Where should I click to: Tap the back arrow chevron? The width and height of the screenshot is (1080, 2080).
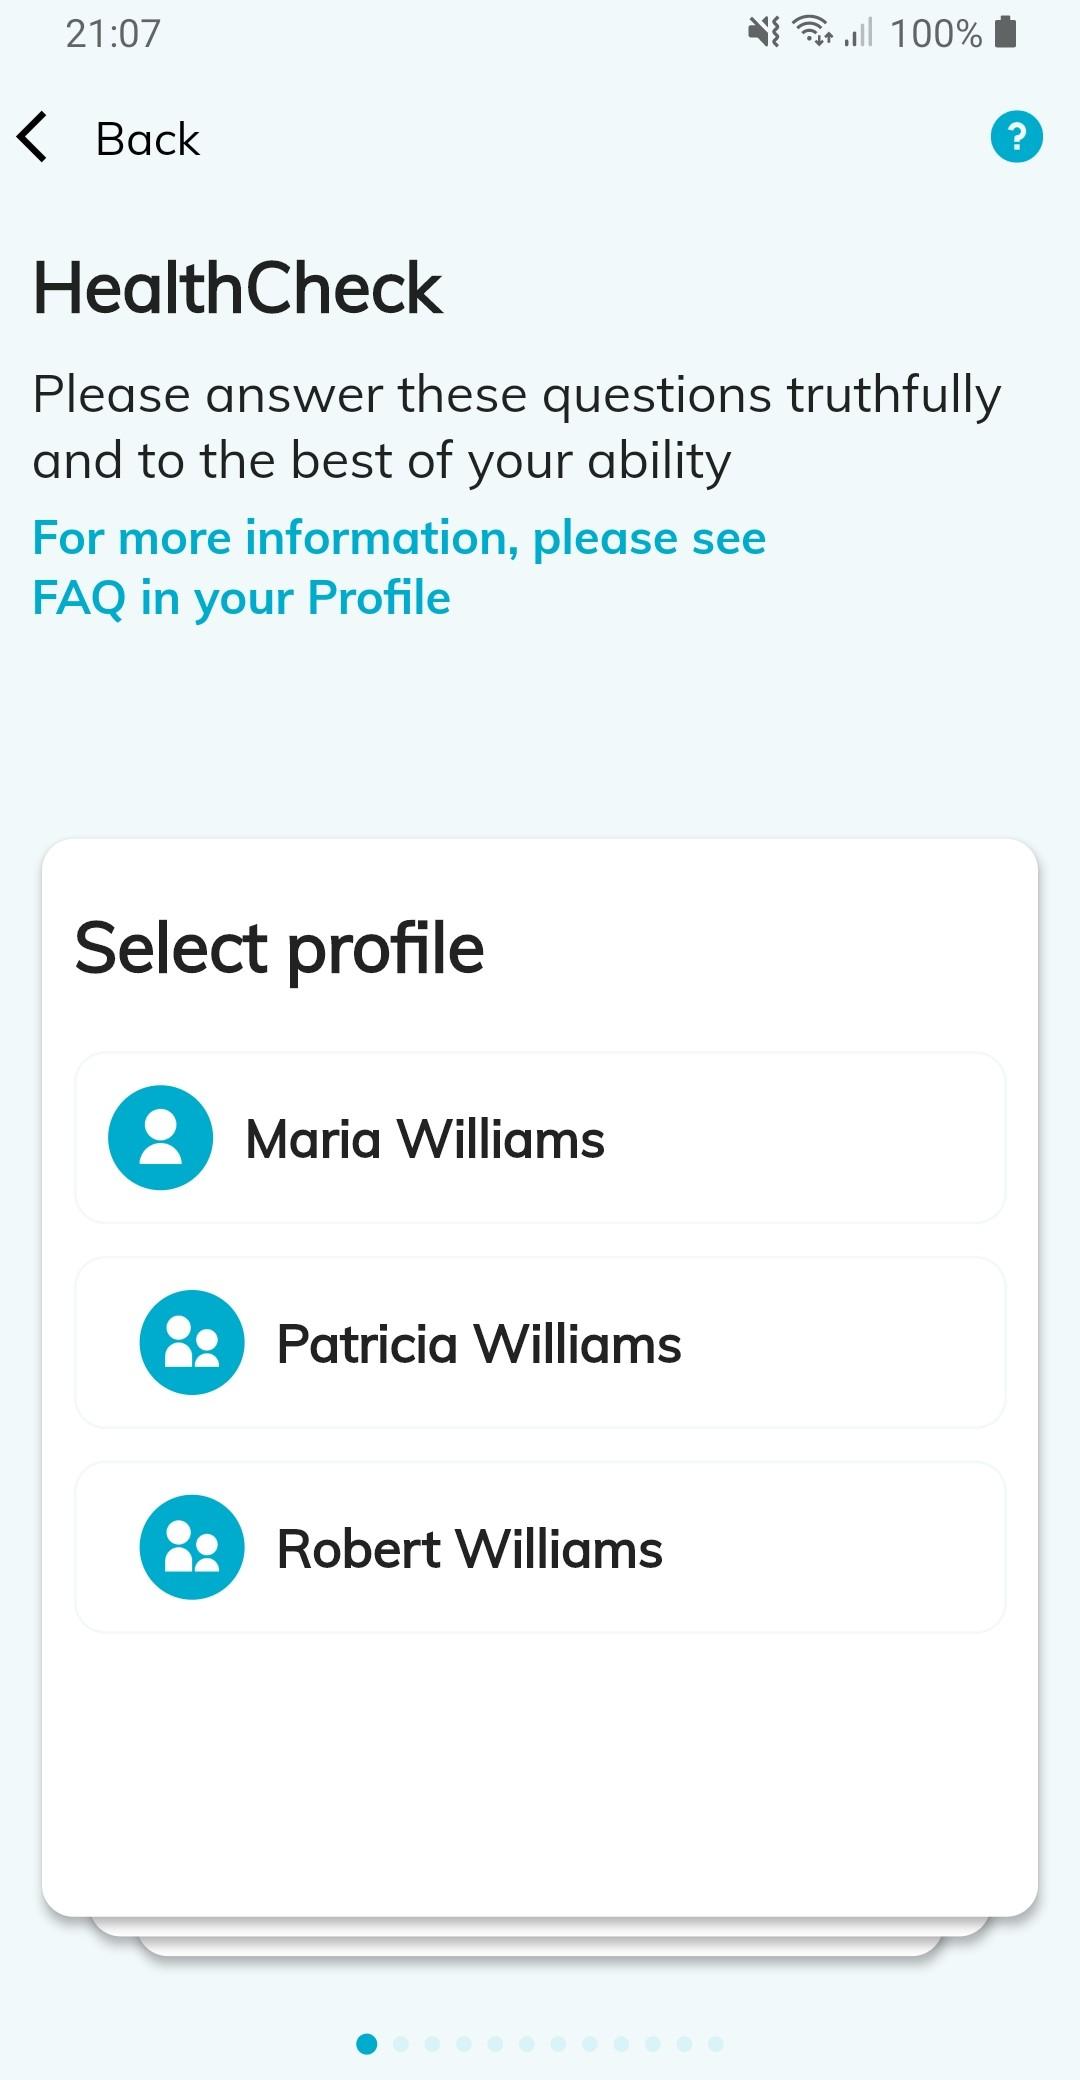(x=33, y=138)
